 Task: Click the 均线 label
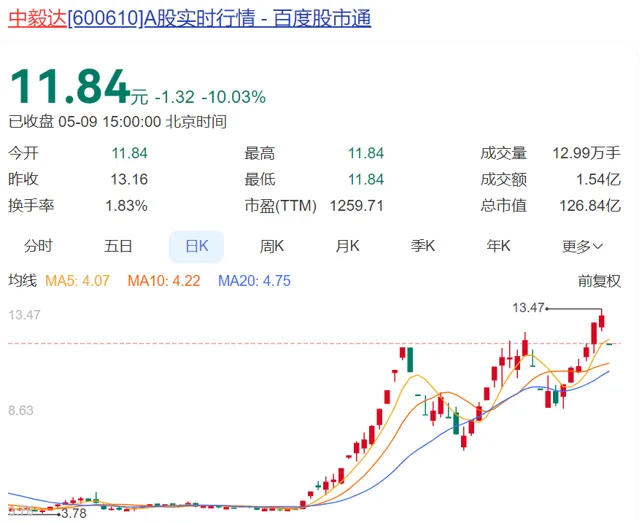tap(23, 281)
